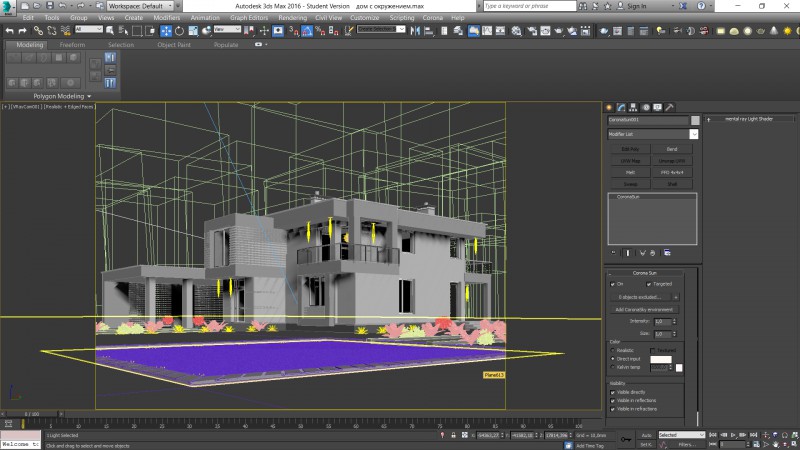Open the Utilities panel hammer icon
The width and height of the screenshot is (800, 450).
(x=670, y=107)
